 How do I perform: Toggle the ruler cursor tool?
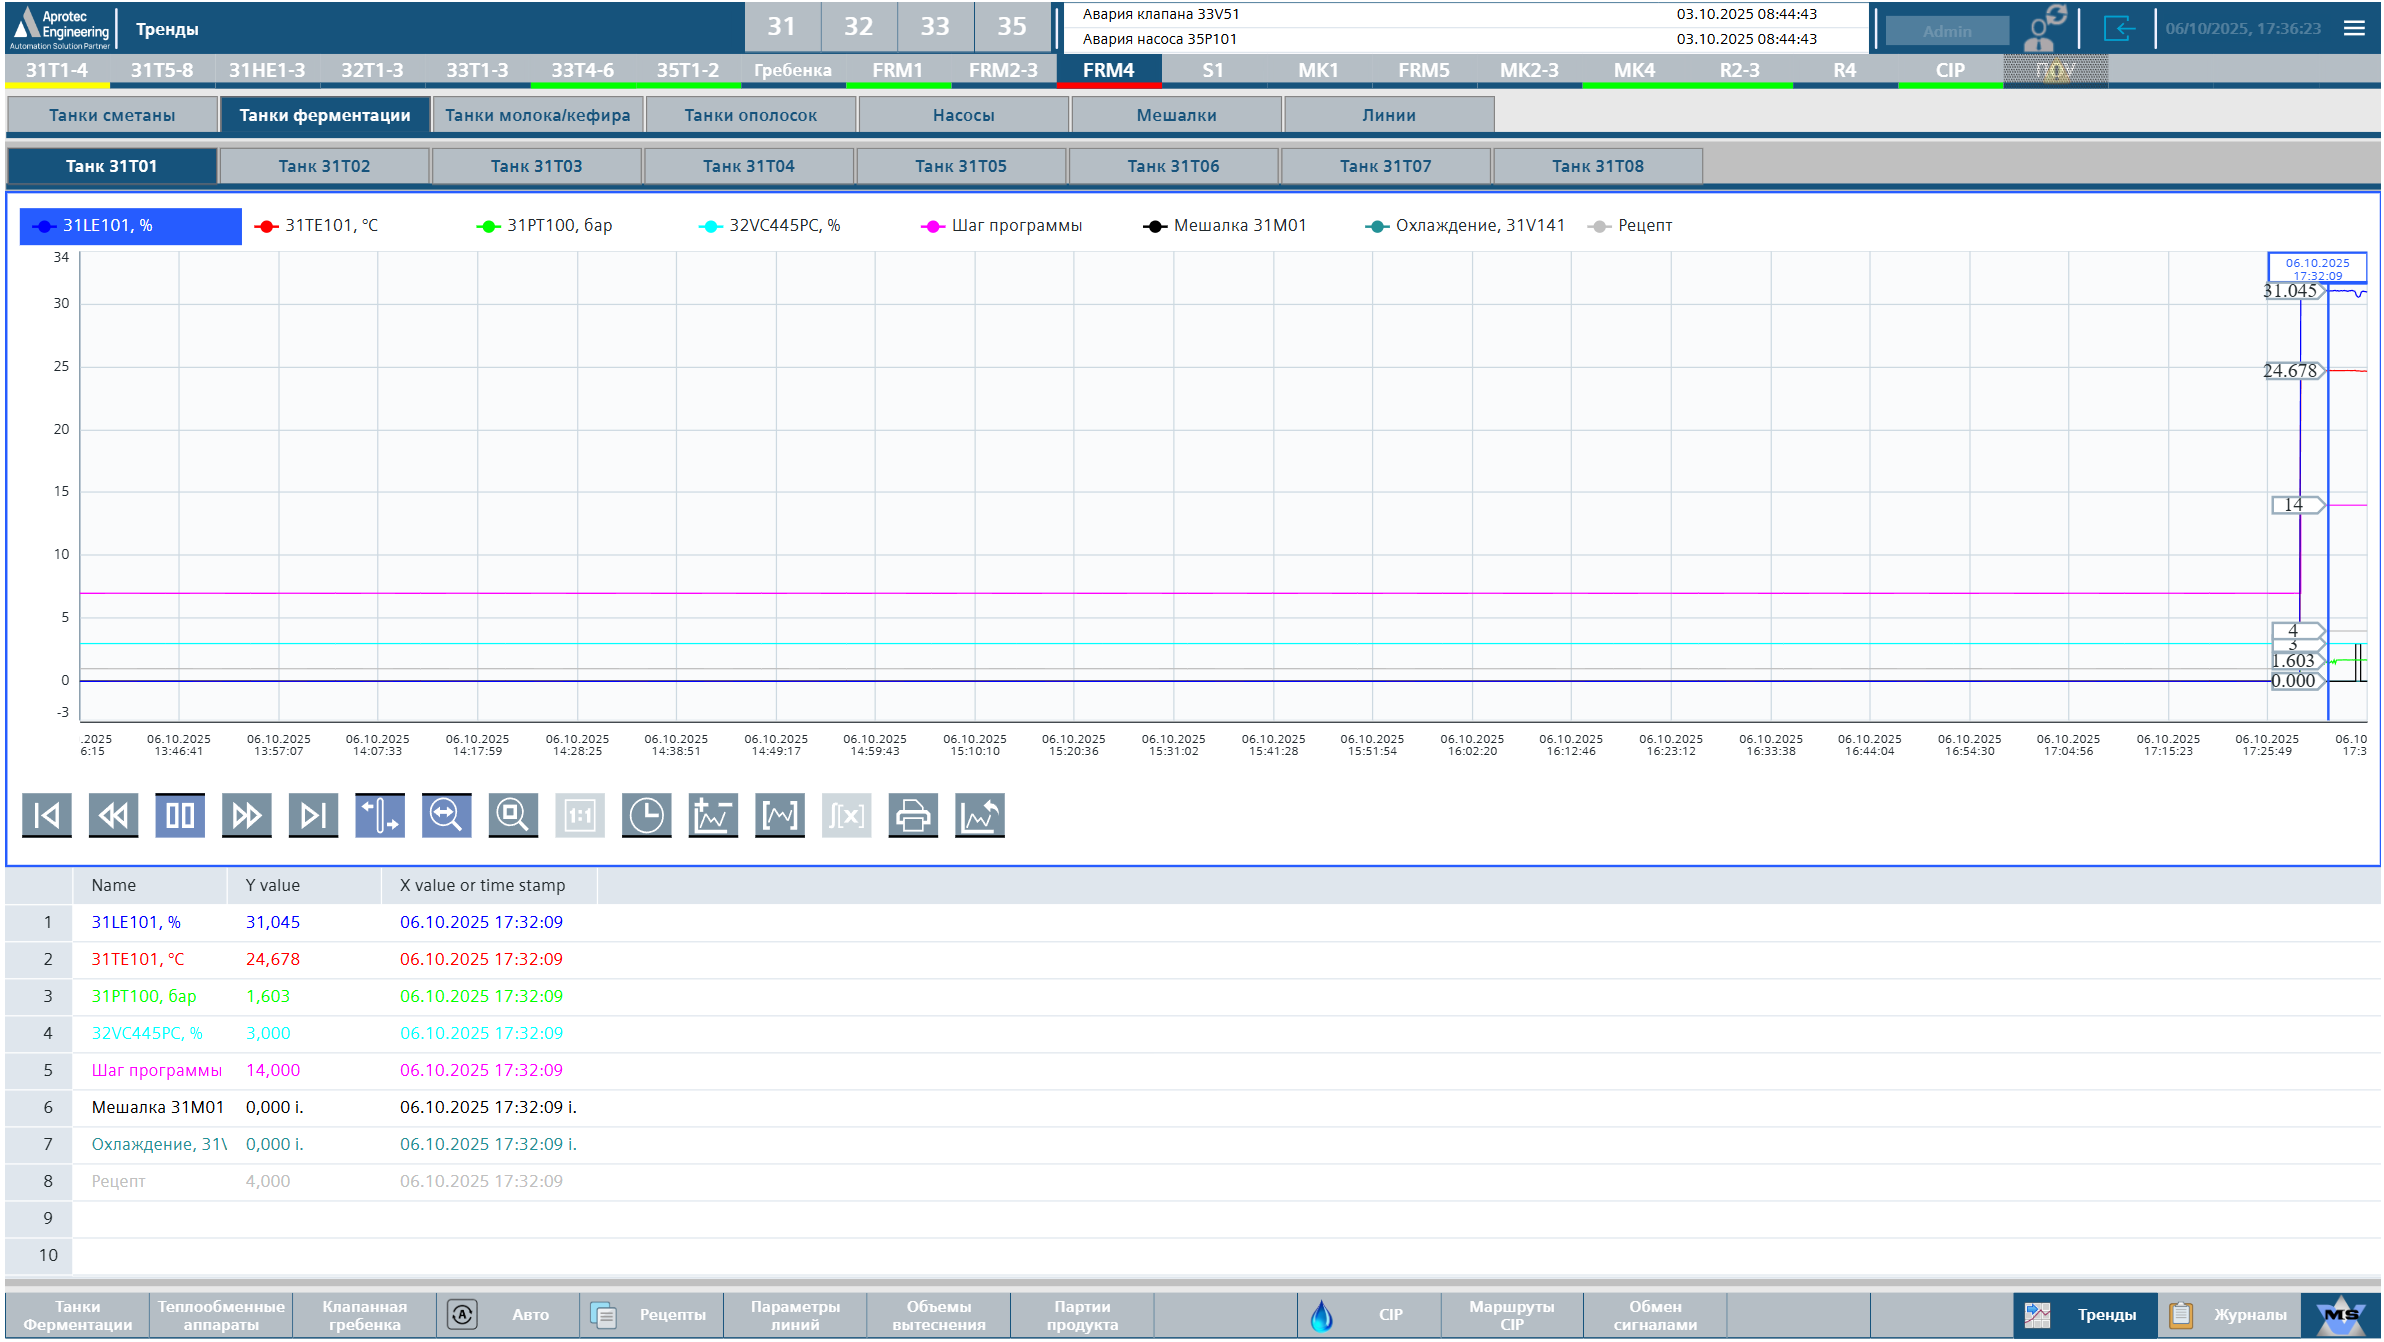[380, 815]
